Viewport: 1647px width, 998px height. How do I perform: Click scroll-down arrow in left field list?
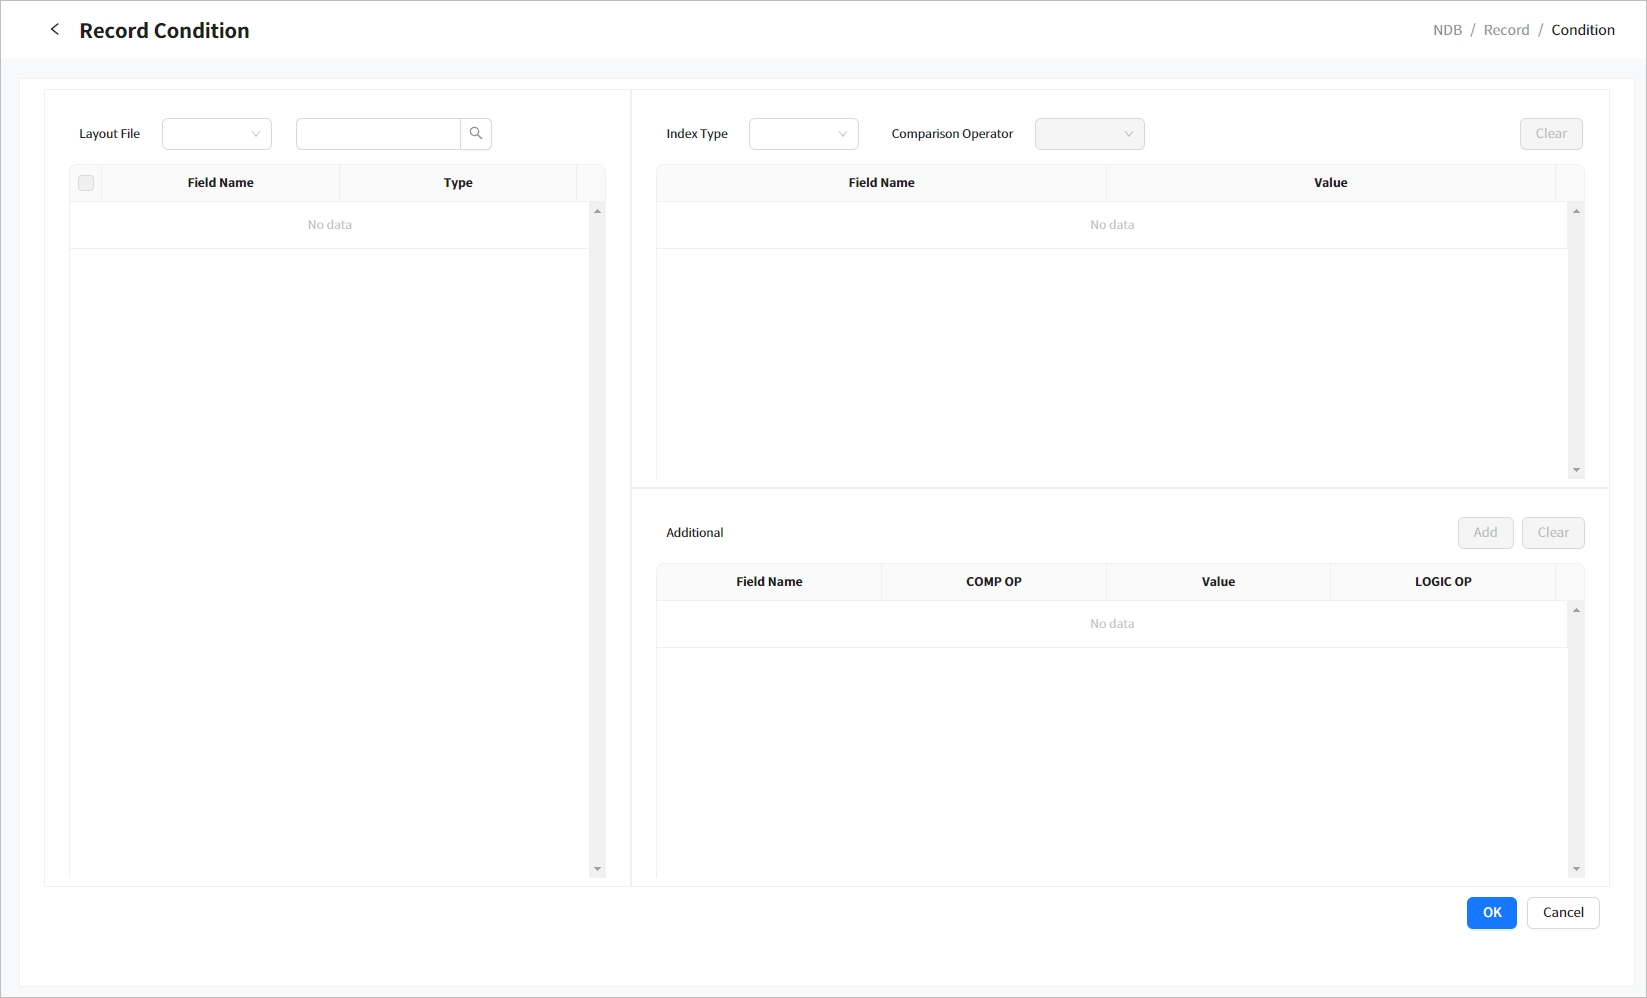coord(597,869)
